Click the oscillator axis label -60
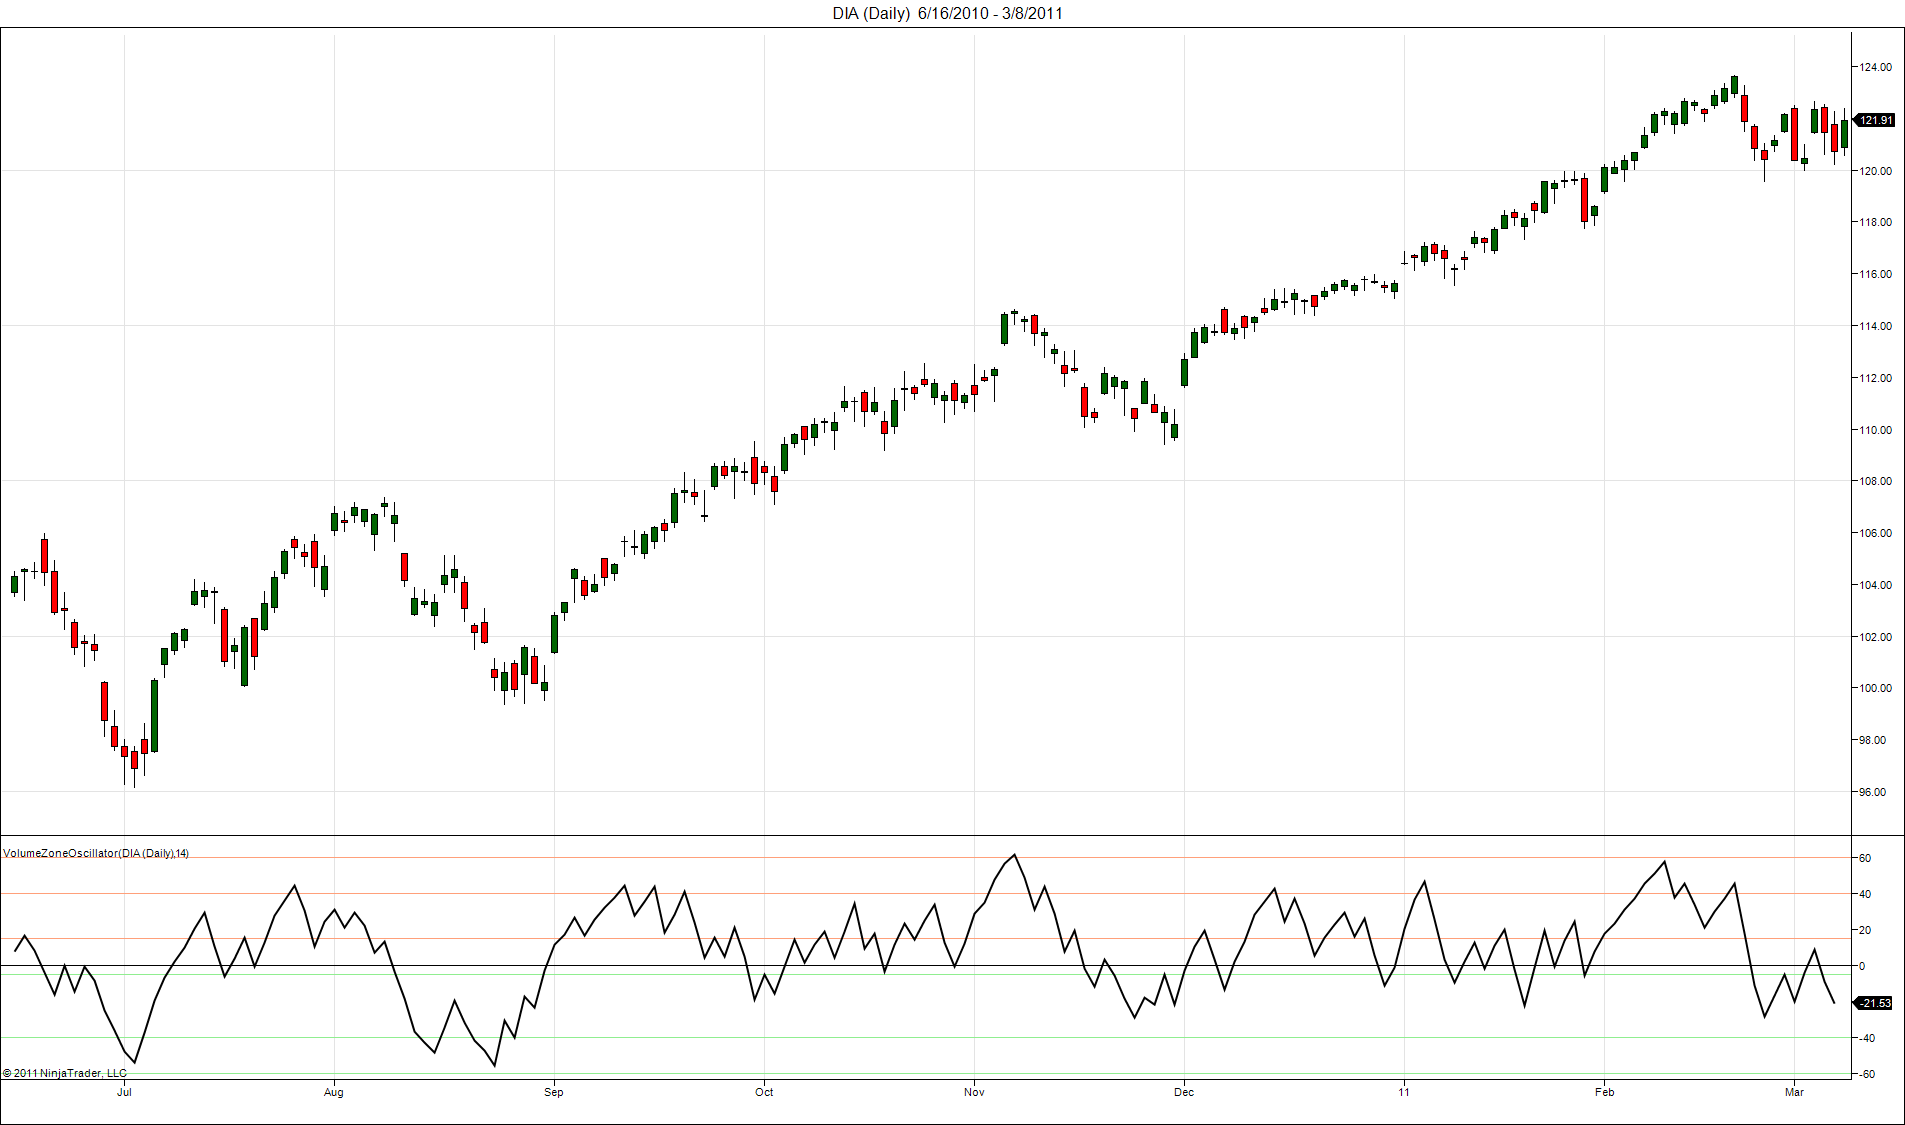 [x=1865, y=1074]
